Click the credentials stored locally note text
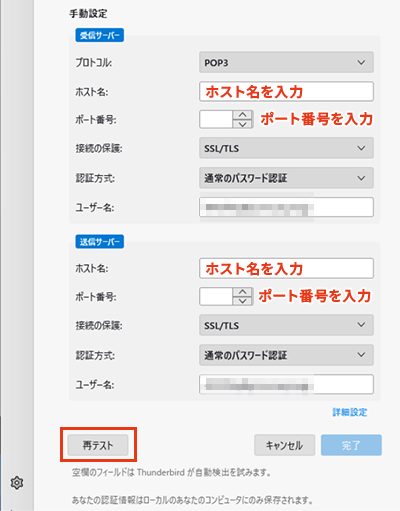This screenshot has width=400, height=511. point(192,500)
